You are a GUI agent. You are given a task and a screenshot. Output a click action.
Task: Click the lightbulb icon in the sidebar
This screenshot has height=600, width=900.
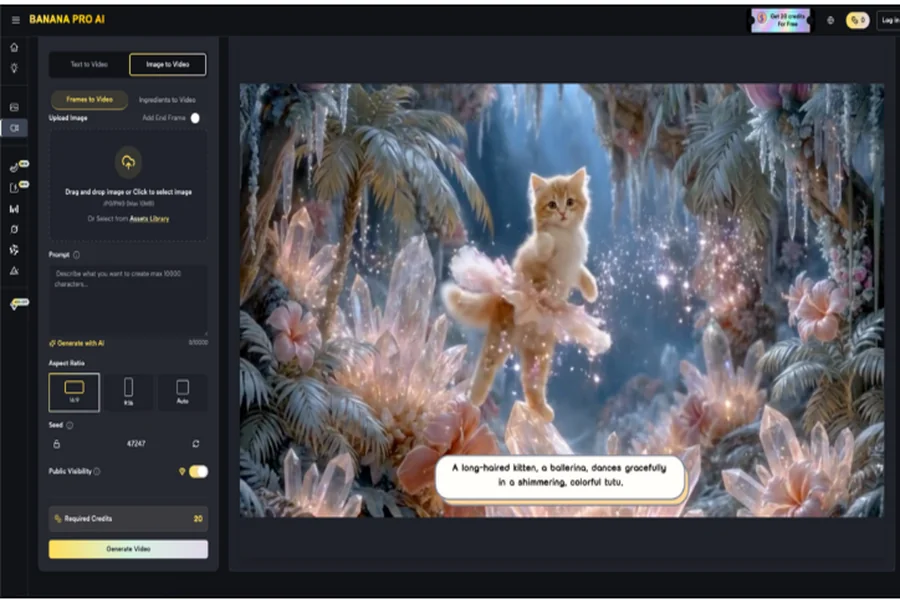[x=14, y=68]
